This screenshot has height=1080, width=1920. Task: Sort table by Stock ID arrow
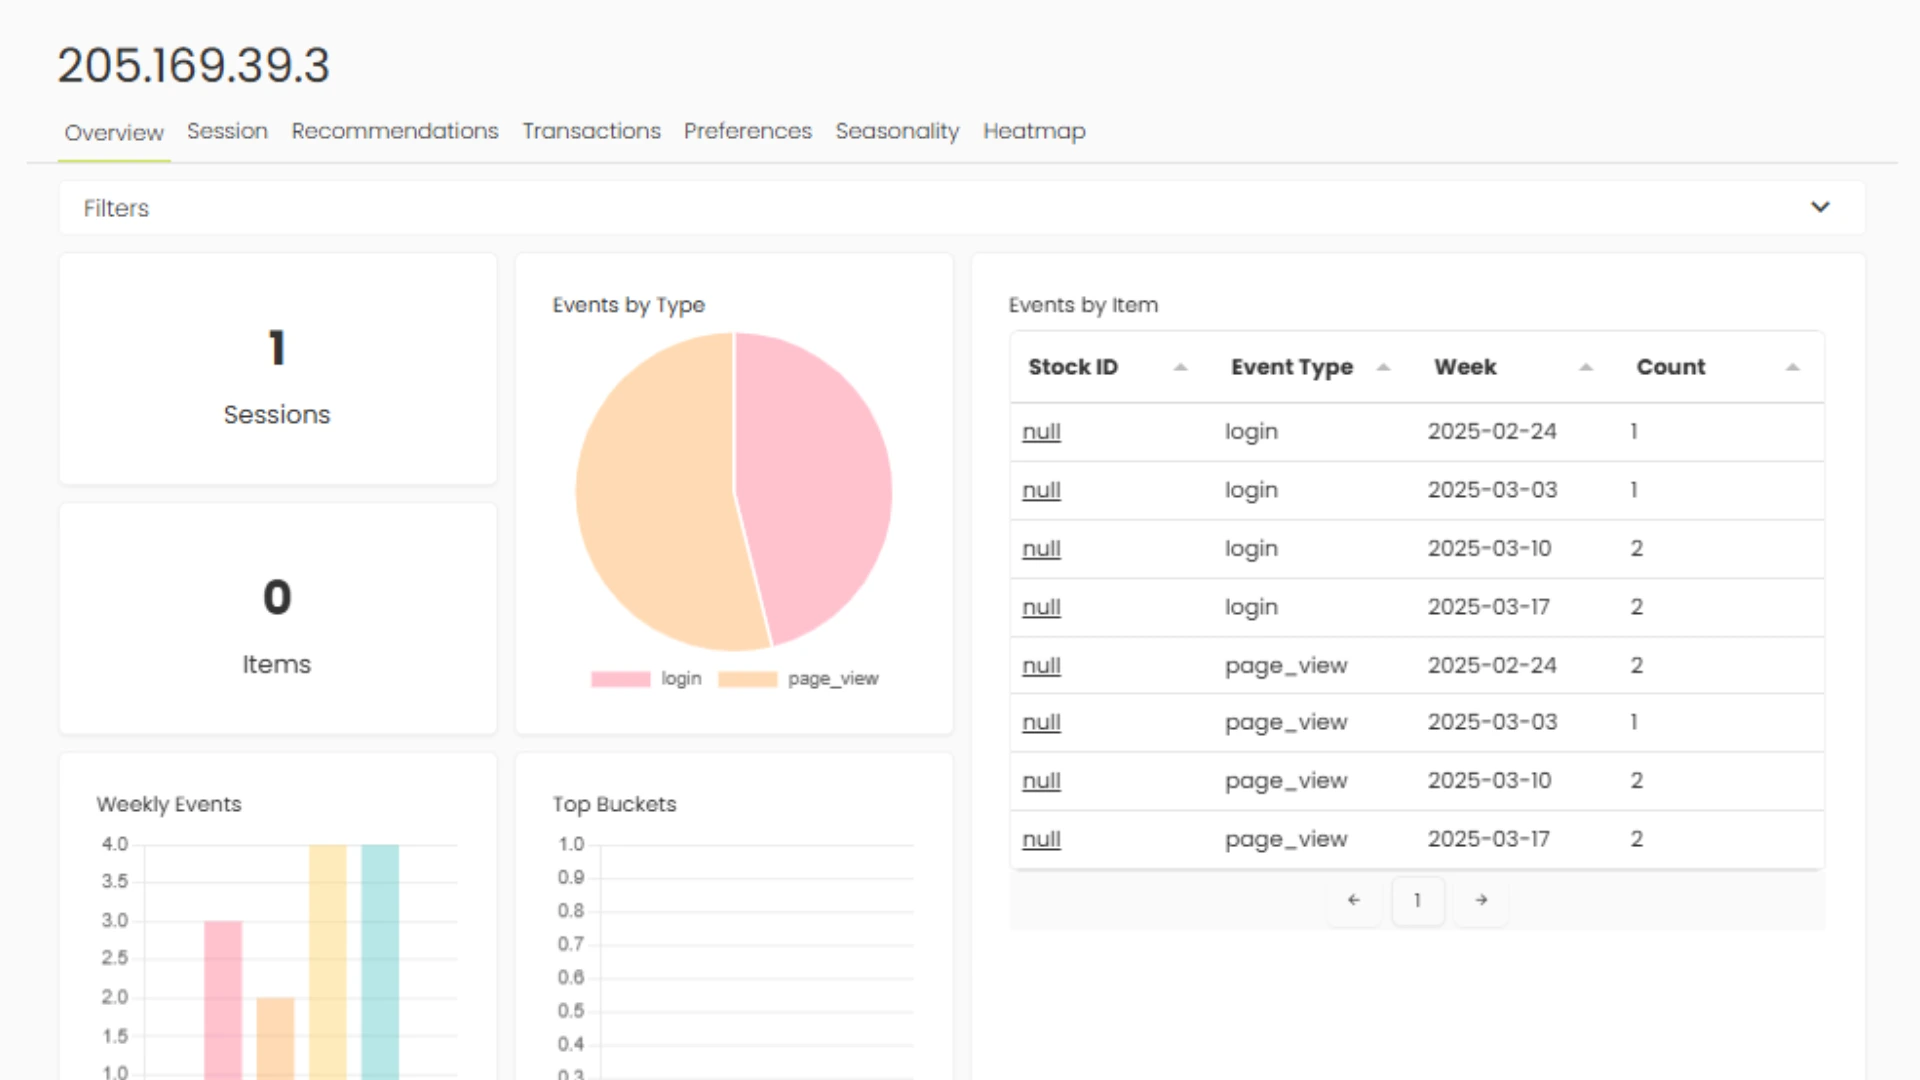[1180, 367]
